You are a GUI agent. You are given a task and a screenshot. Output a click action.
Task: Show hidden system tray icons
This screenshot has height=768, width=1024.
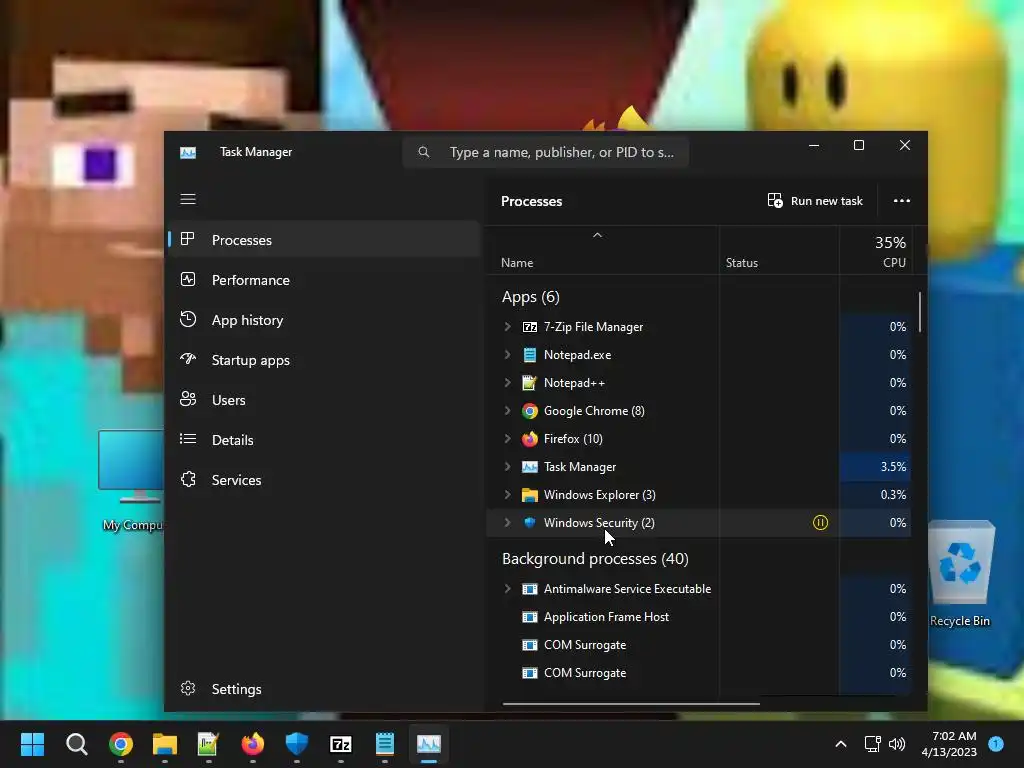(x=841, y=744)
